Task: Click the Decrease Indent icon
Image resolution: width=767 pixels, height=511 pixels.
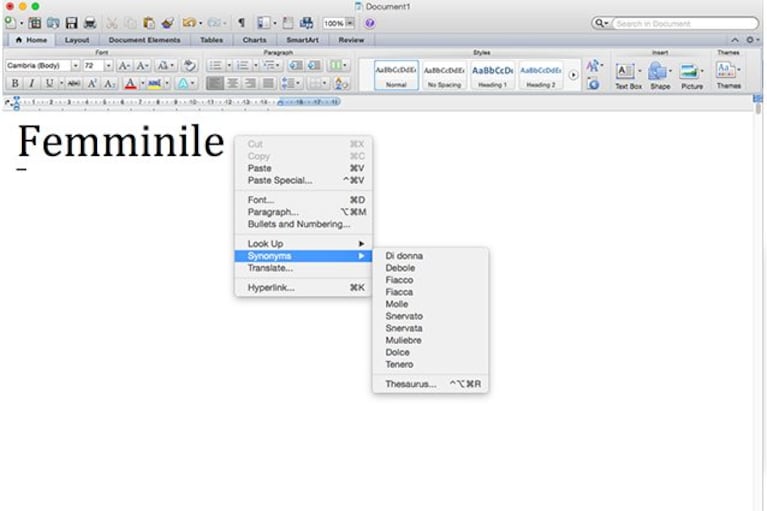Action: point(295,66)
